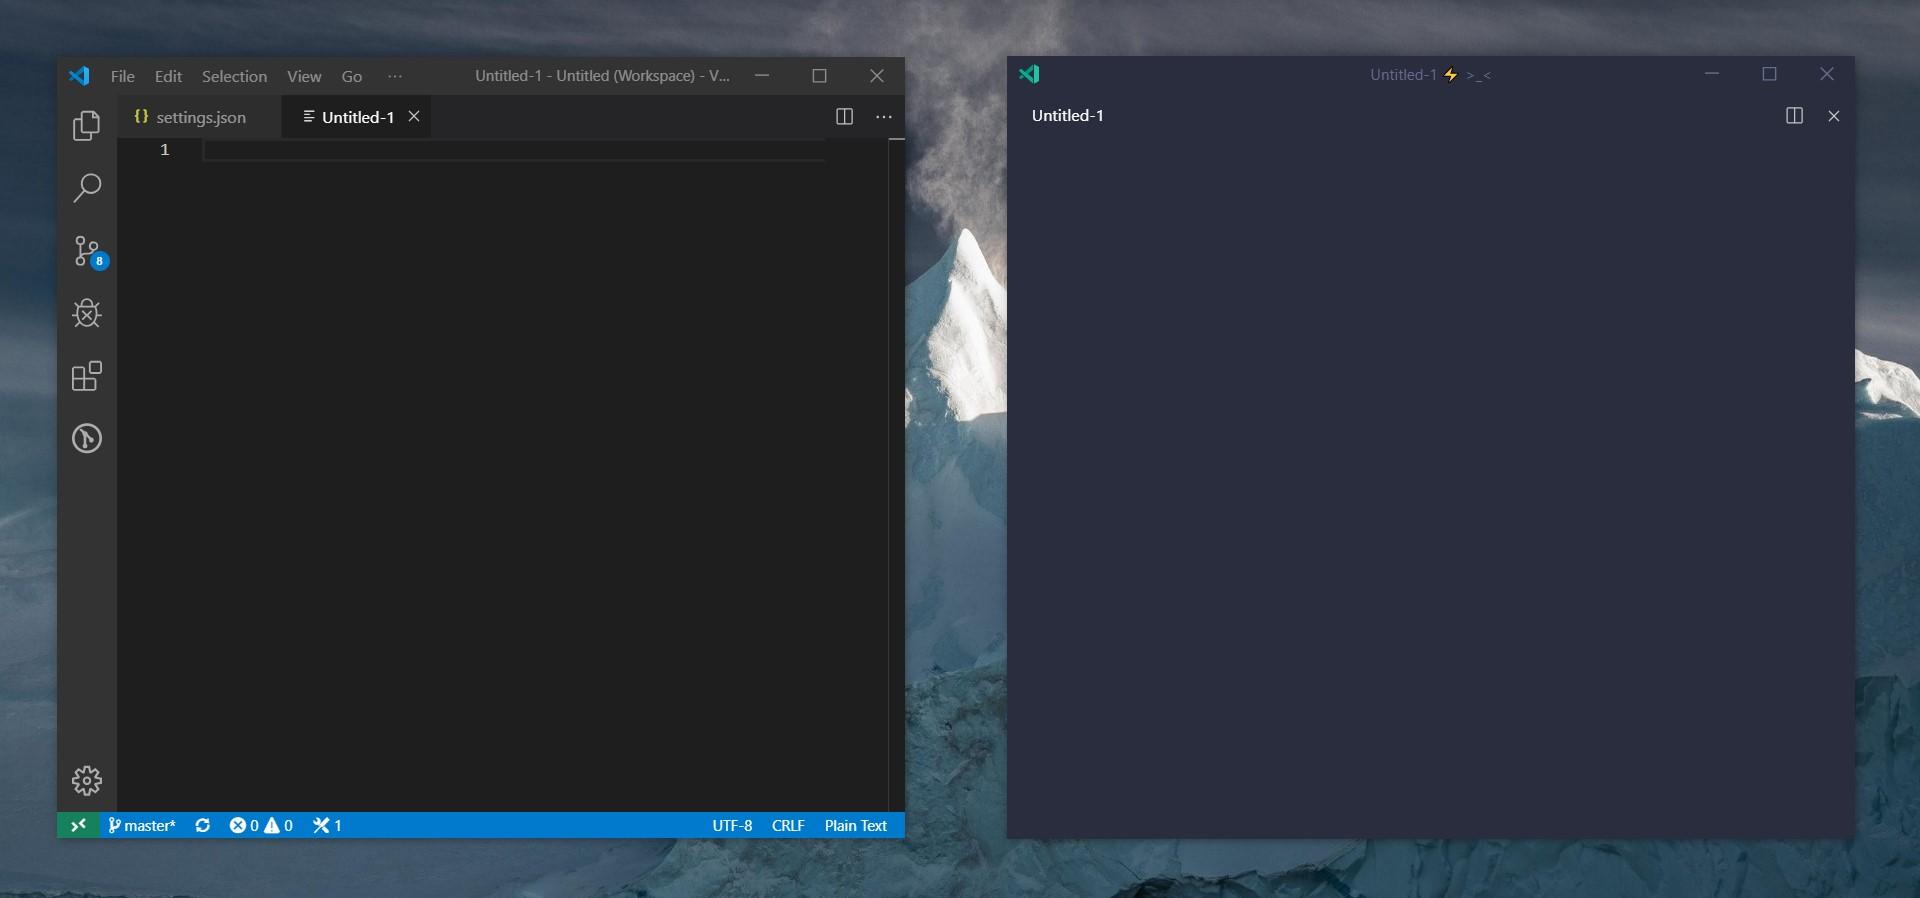The width and height of the screenshot is (1920, 898).
Task: Click the Synchronize Changes icon in status bar
Action: (x=203, y=825)
